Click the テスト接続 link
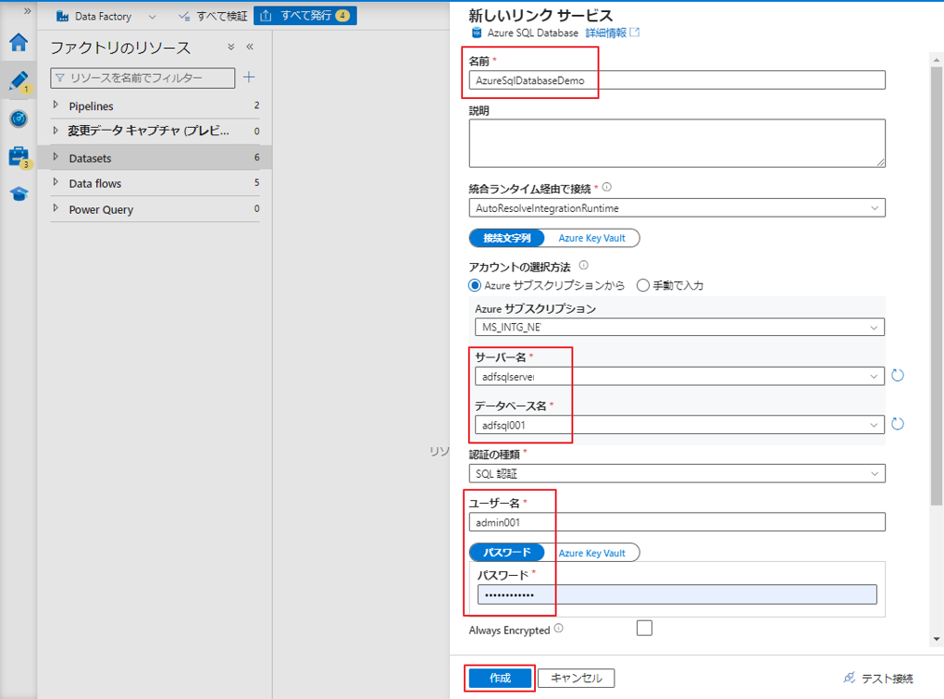Image resolution: width=944 pixels, height=699 pixels. 878,678
